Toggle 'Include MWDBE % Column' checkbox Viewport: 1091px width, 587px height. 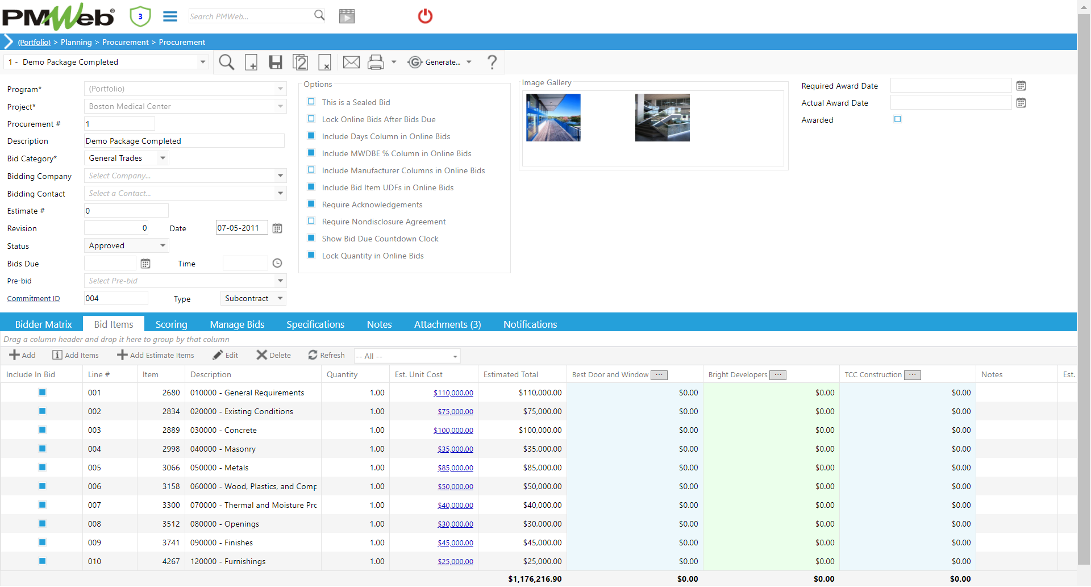click(311, 153)
